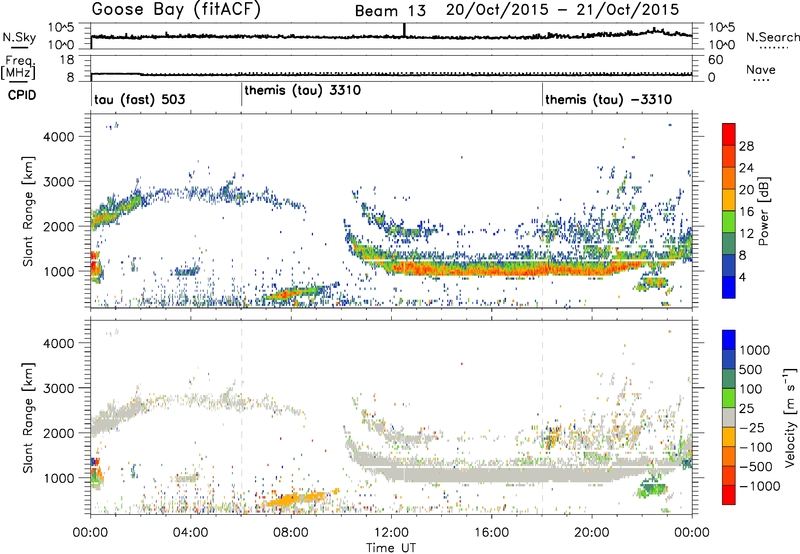Click the '08:00' time axis label

click(291, 532)
